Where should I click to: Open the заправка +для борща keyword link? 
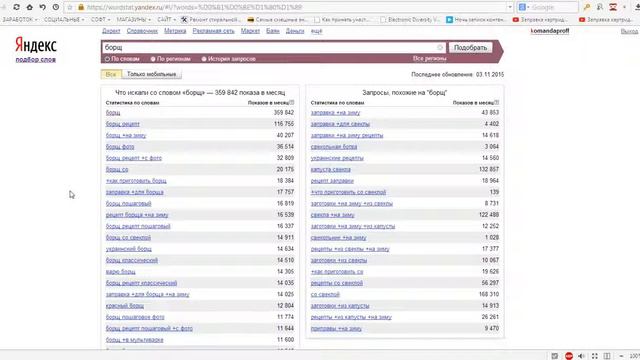click(x=135, y=192)
